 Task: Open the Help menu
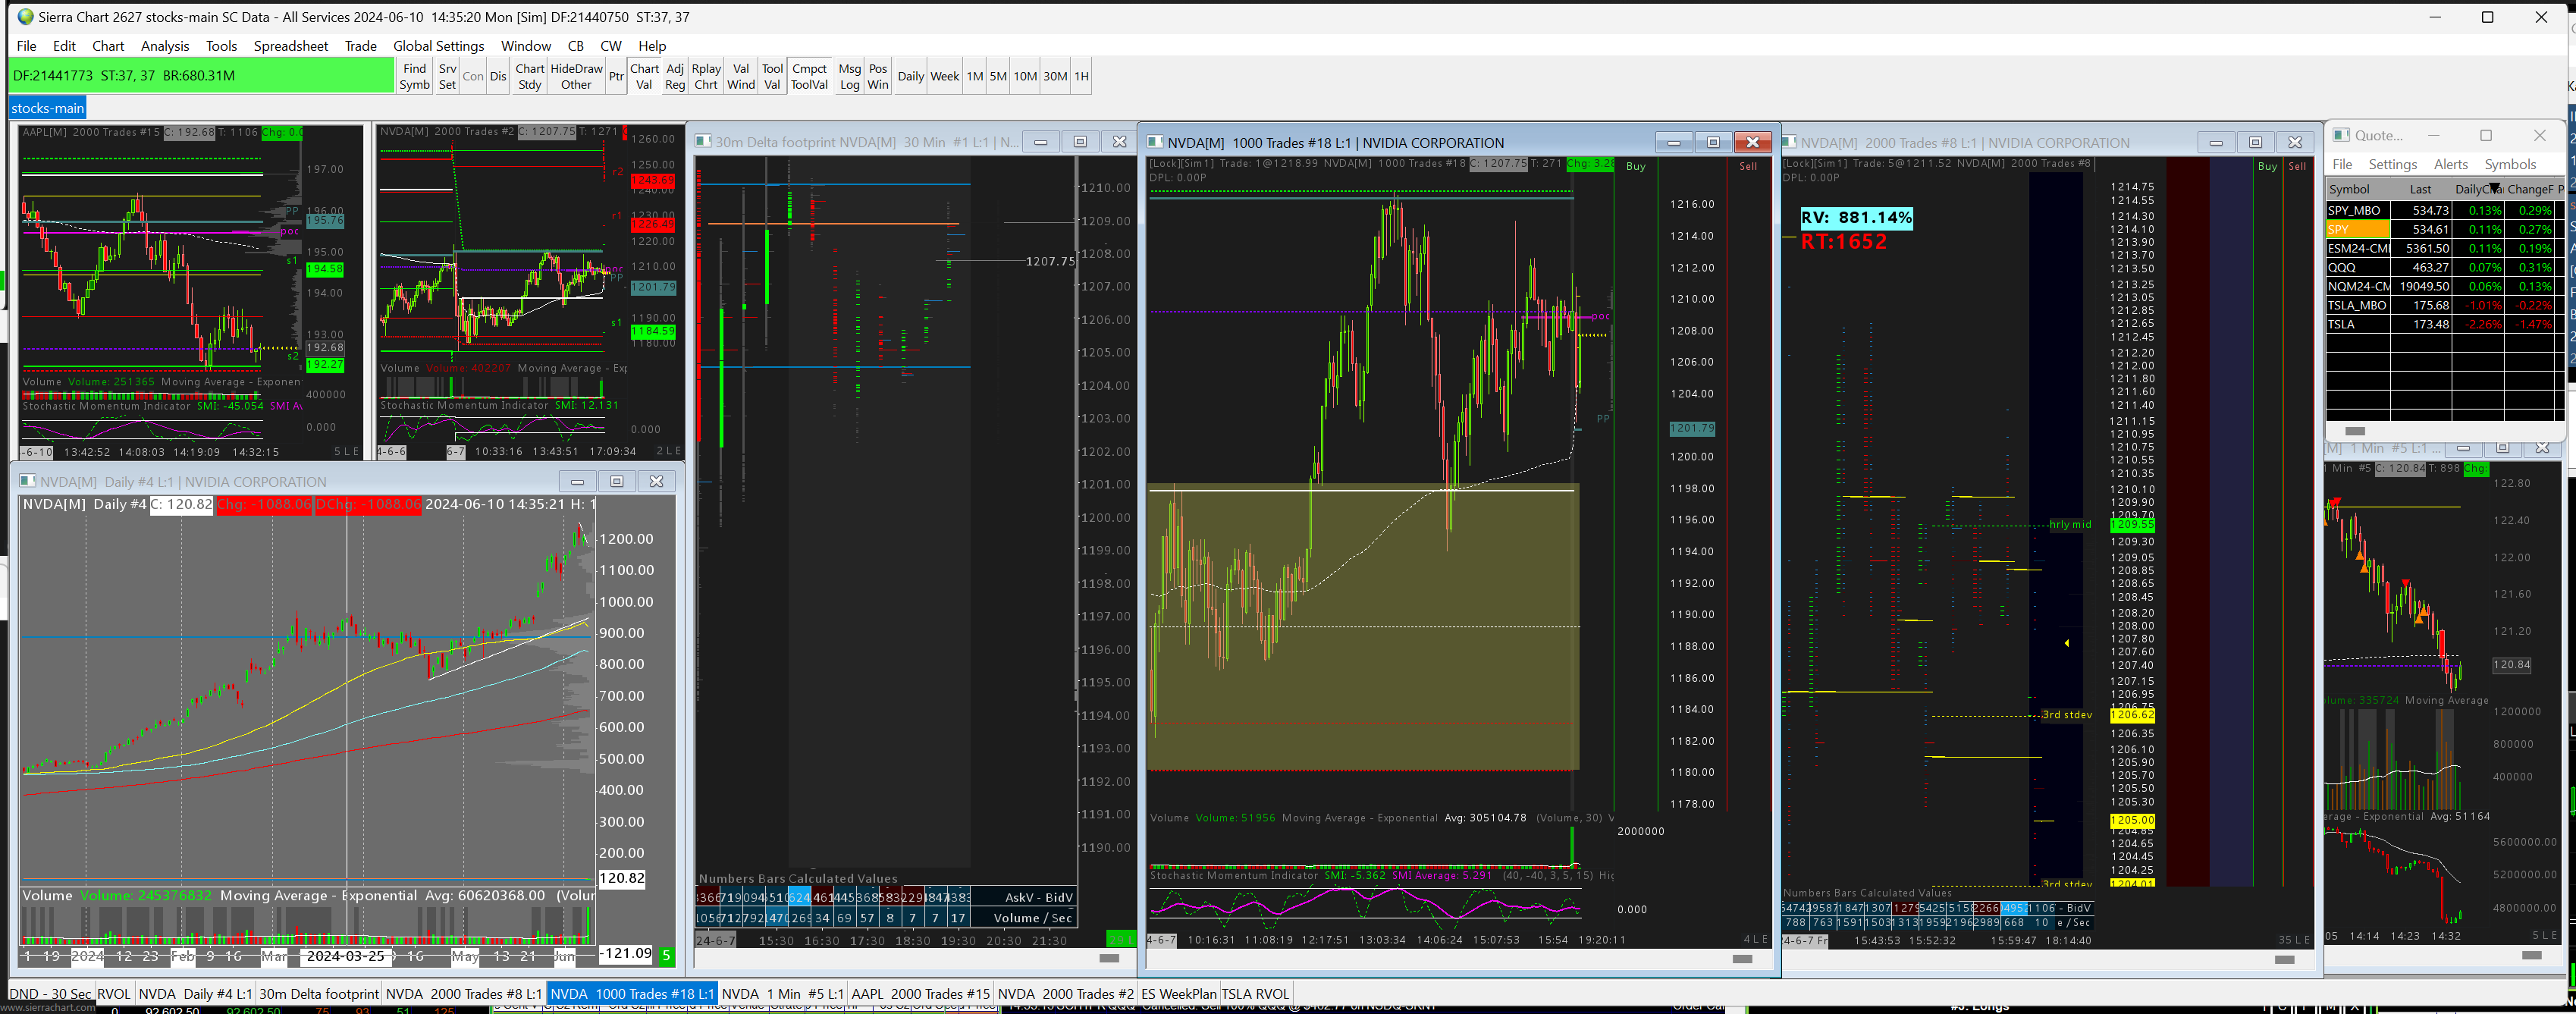652,46
